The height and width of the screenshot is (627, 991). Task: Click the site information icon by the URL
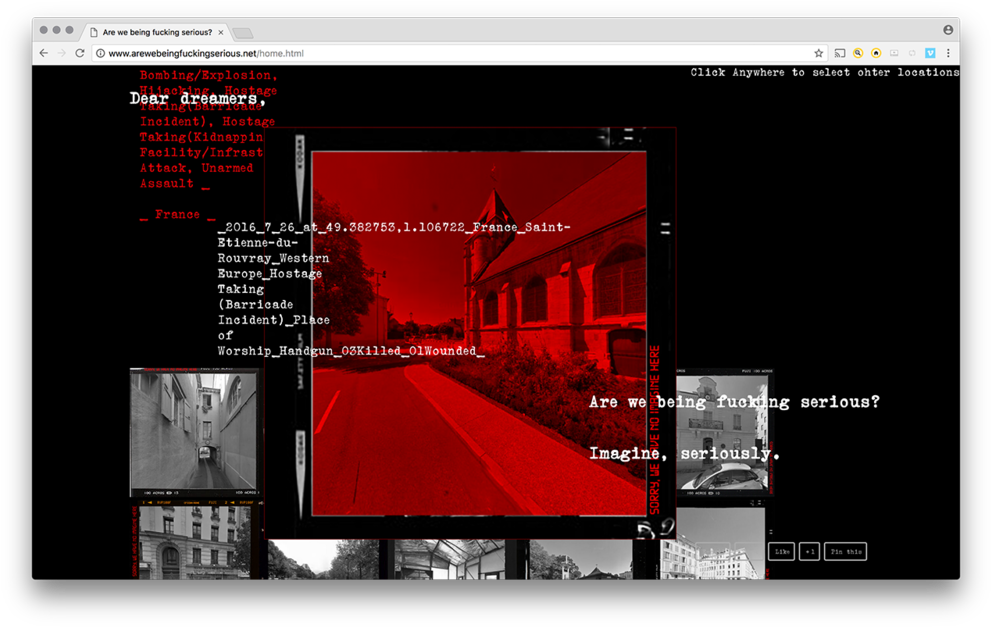coord(101,53)
